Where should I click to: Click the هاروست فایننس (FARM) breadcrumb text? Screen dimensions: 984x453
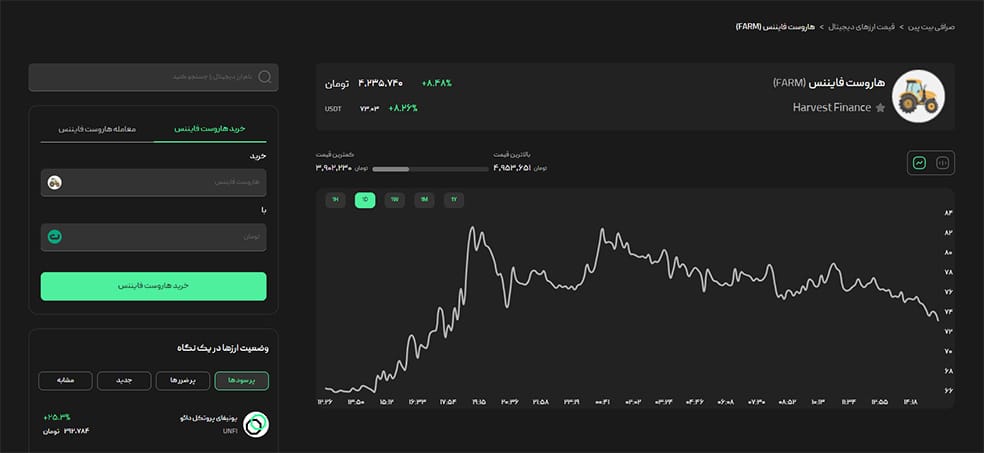[778, 28]
